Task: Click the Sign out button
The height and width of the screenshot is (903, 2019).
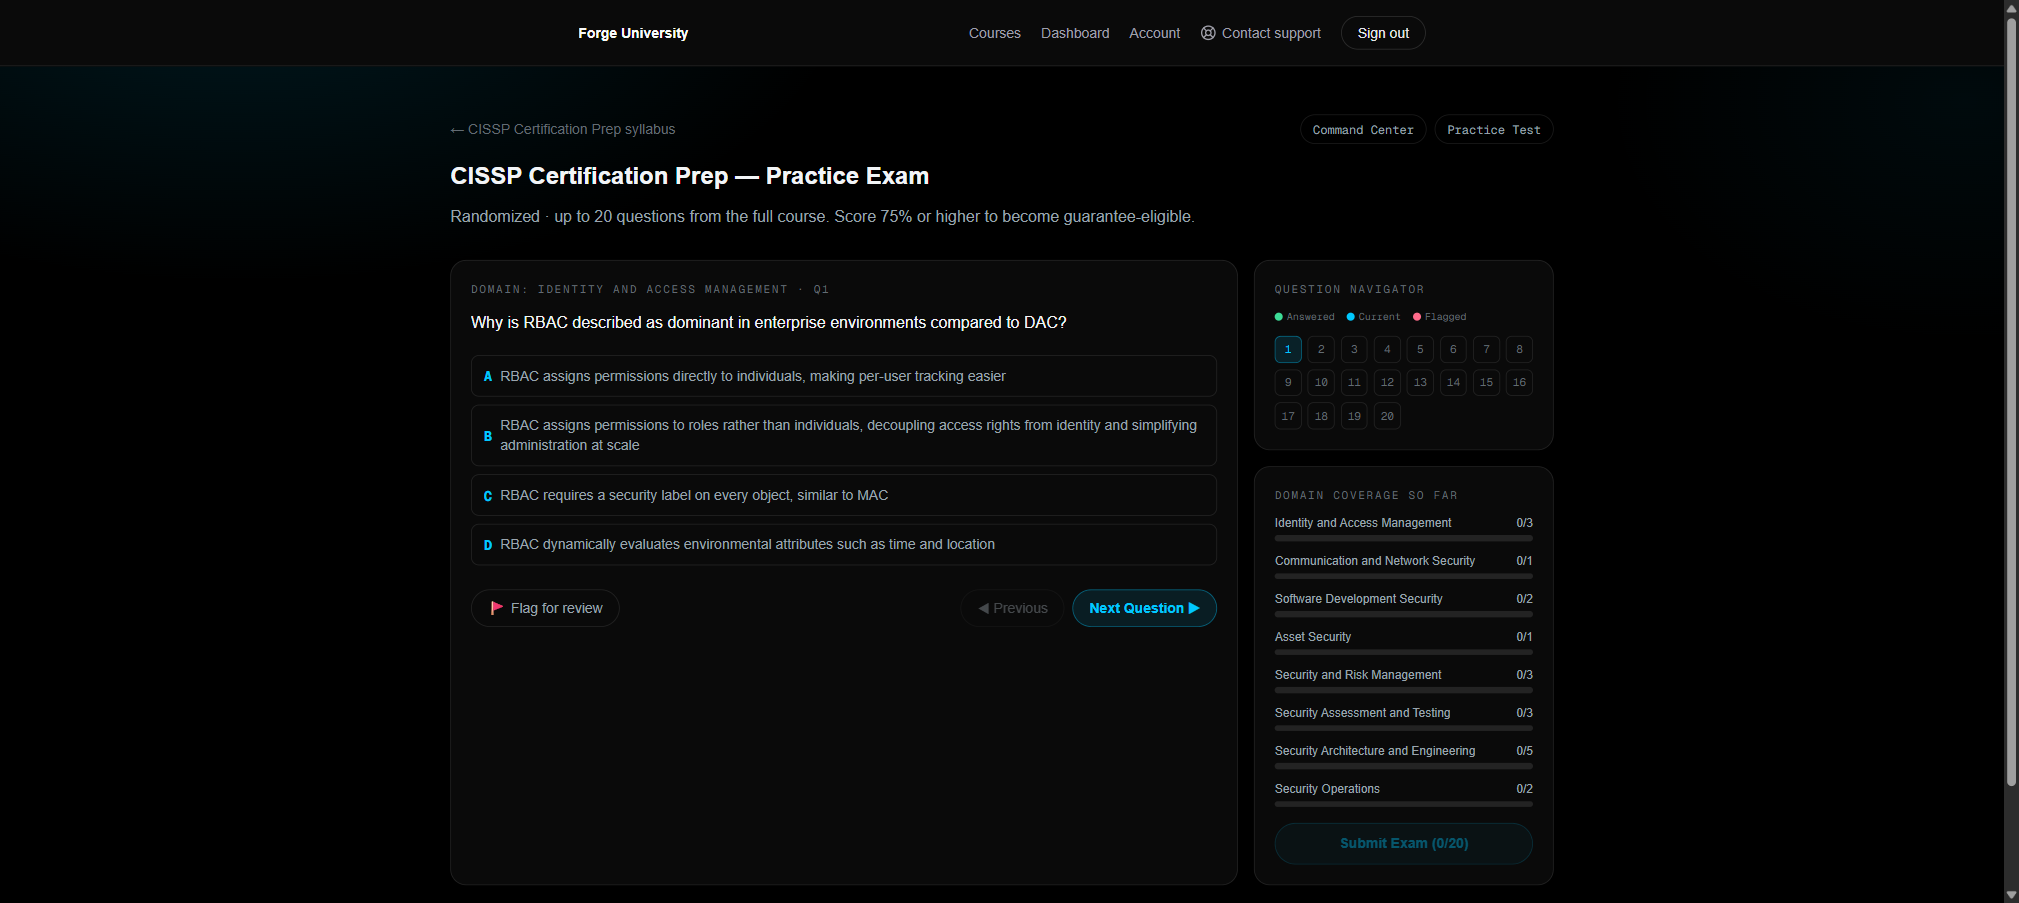Action: 1383,33
